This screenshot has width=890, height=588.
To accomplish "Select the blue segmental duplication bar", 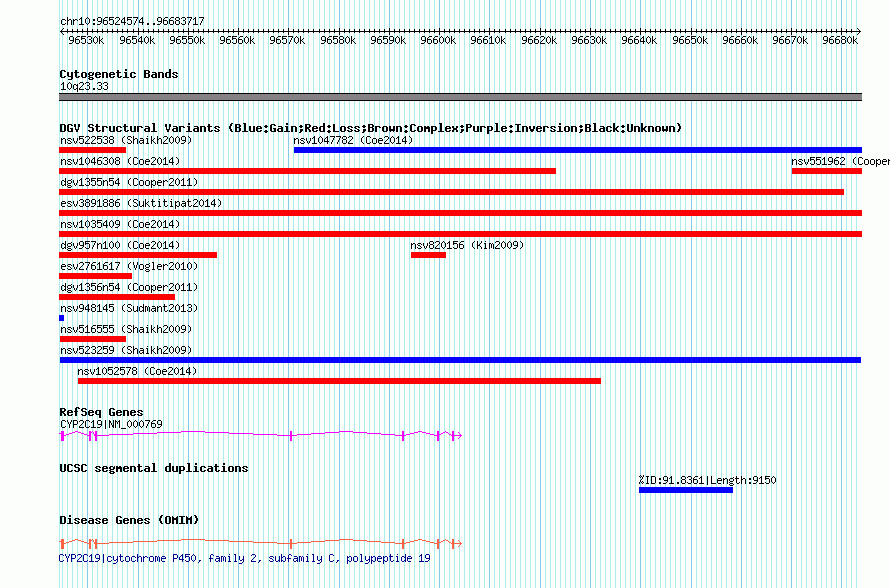I will 686,490.
